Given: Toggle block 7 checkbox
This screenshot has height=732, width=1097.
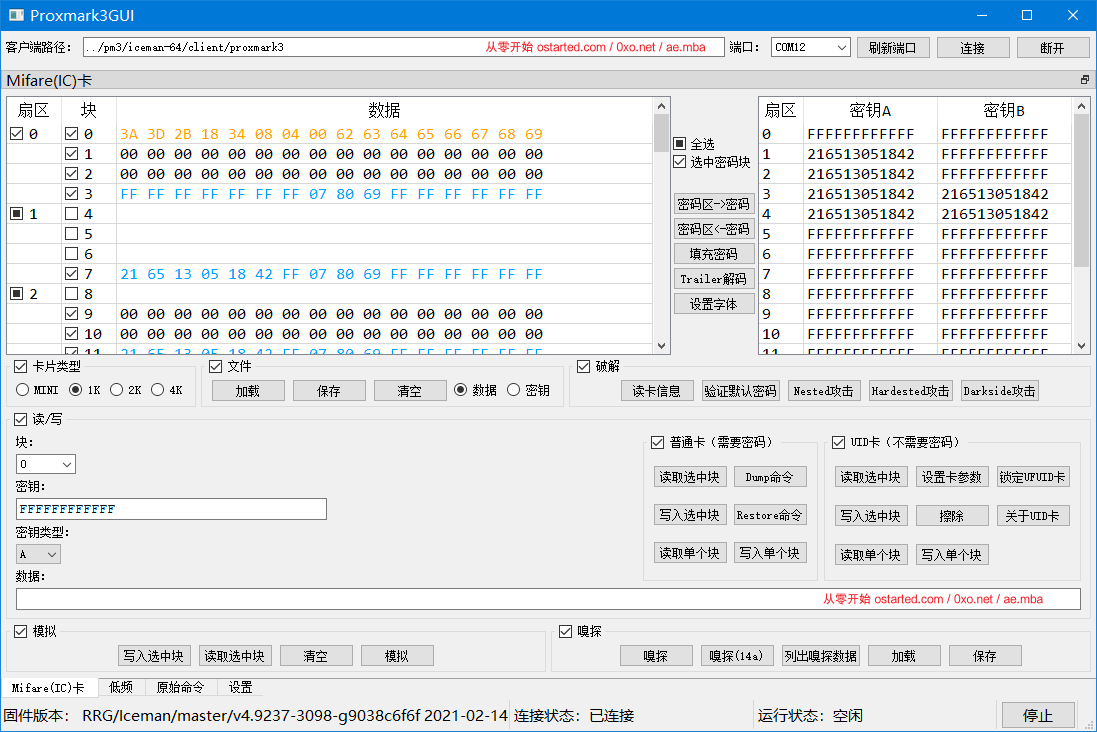Looking at the screenshot, I should click(71, 274).
